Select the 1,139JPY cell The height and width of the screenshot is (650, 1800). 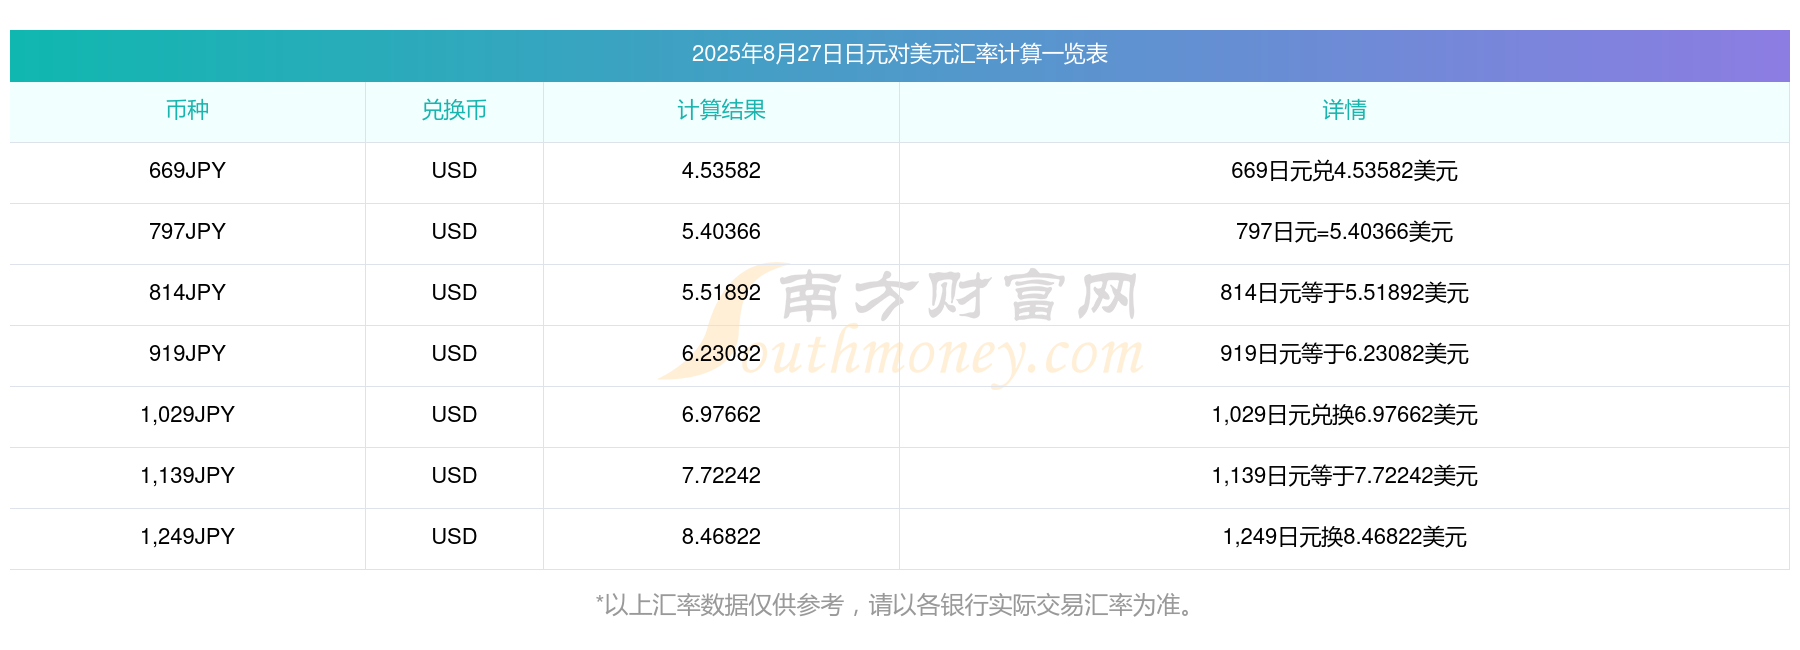187,476
